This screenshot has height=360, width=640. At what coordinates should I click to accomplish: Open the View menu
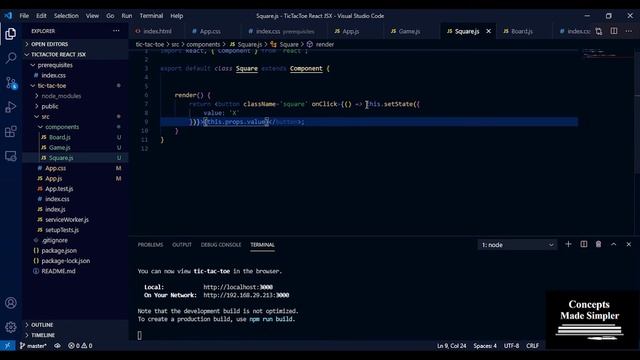tap(92, 16)
